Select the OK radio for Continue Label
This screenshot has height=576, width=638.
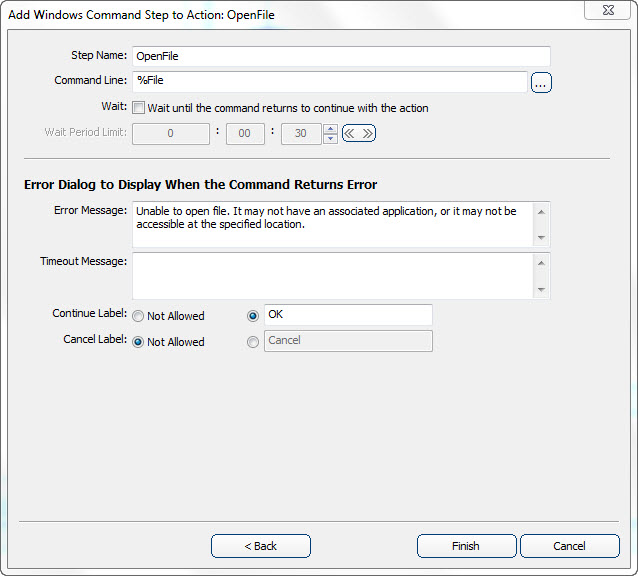[252, 315]
